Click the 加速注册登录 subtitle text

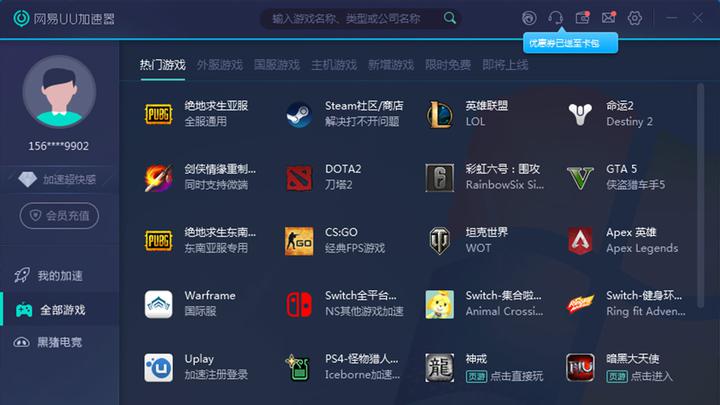[x=216, y=375]
